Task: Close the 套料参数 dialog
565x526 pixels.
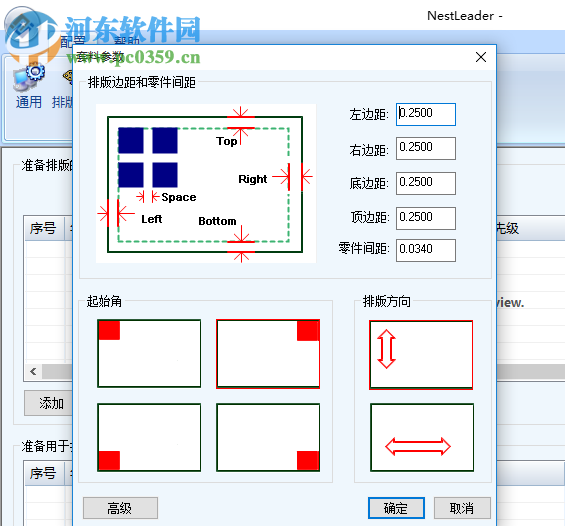Action: pos(481,57)
